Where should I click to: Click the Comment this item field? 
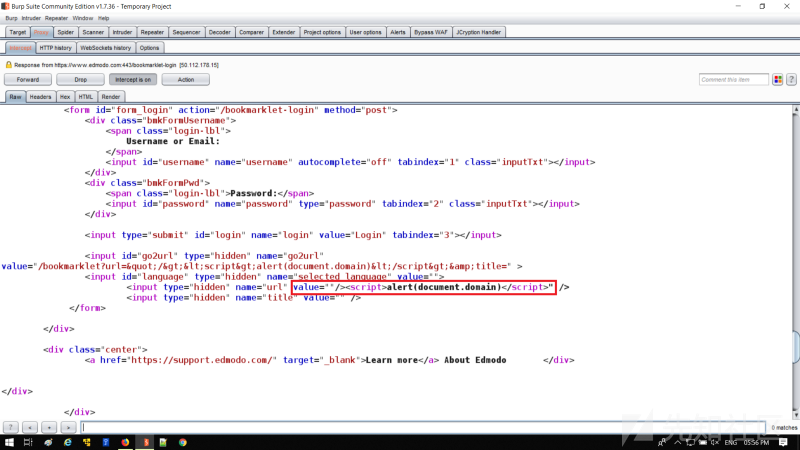733,80
